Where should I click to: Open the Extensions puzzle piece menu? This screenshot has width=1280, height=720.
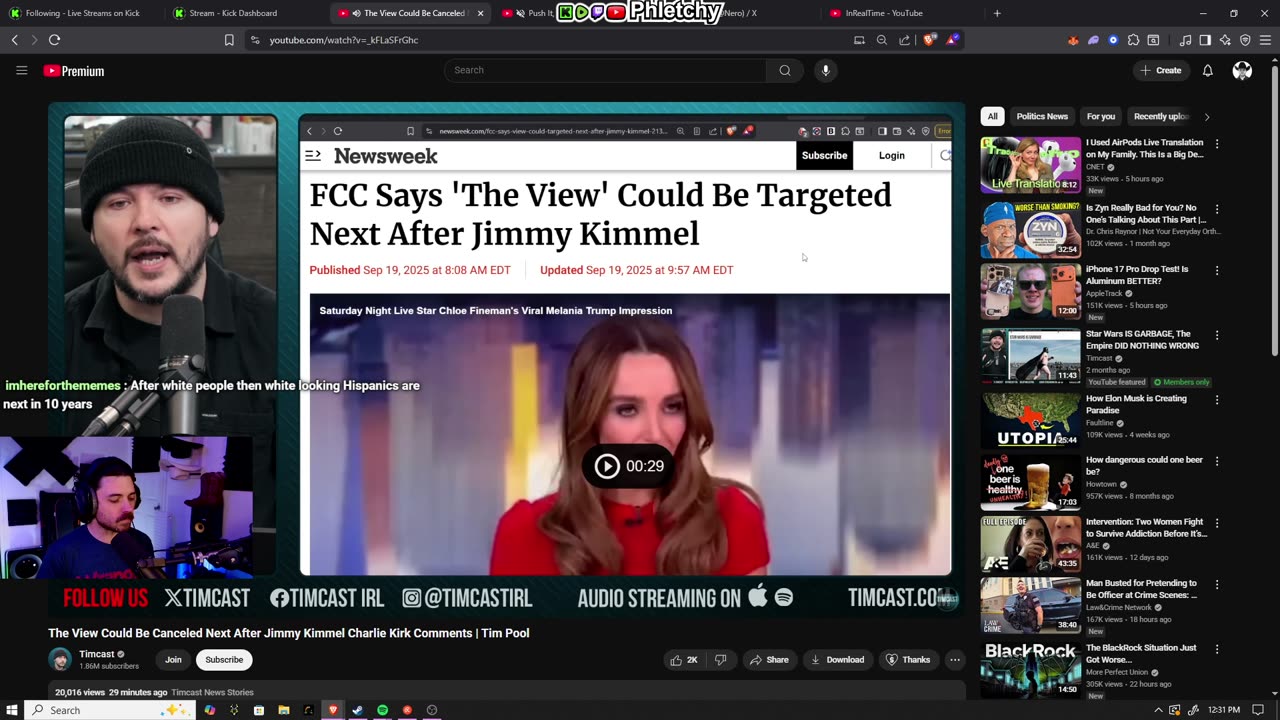[1133, 40]
